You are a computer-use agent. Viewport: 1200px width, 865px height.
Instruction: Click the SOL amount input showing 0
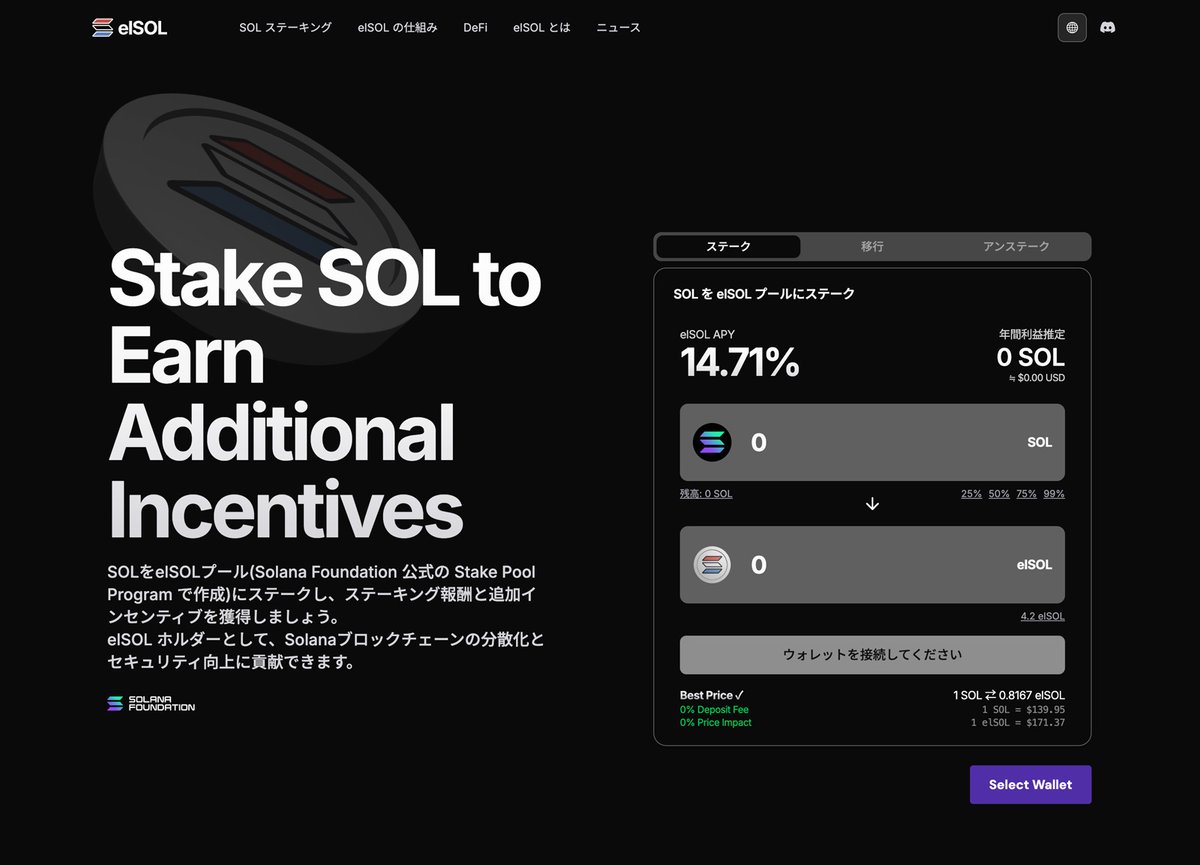(x=758, y=442)
